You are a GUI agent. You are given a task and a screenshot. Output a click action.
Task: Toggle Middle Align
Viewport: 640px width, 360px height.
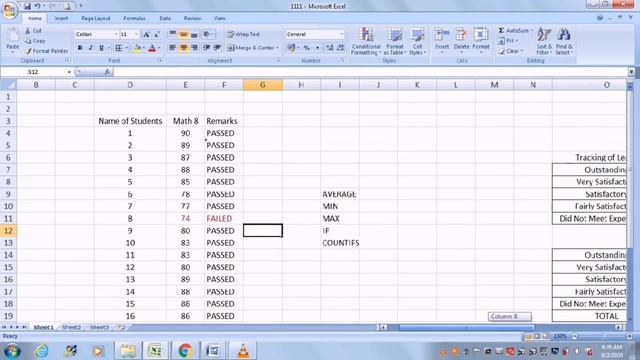(x=183, y=34)
